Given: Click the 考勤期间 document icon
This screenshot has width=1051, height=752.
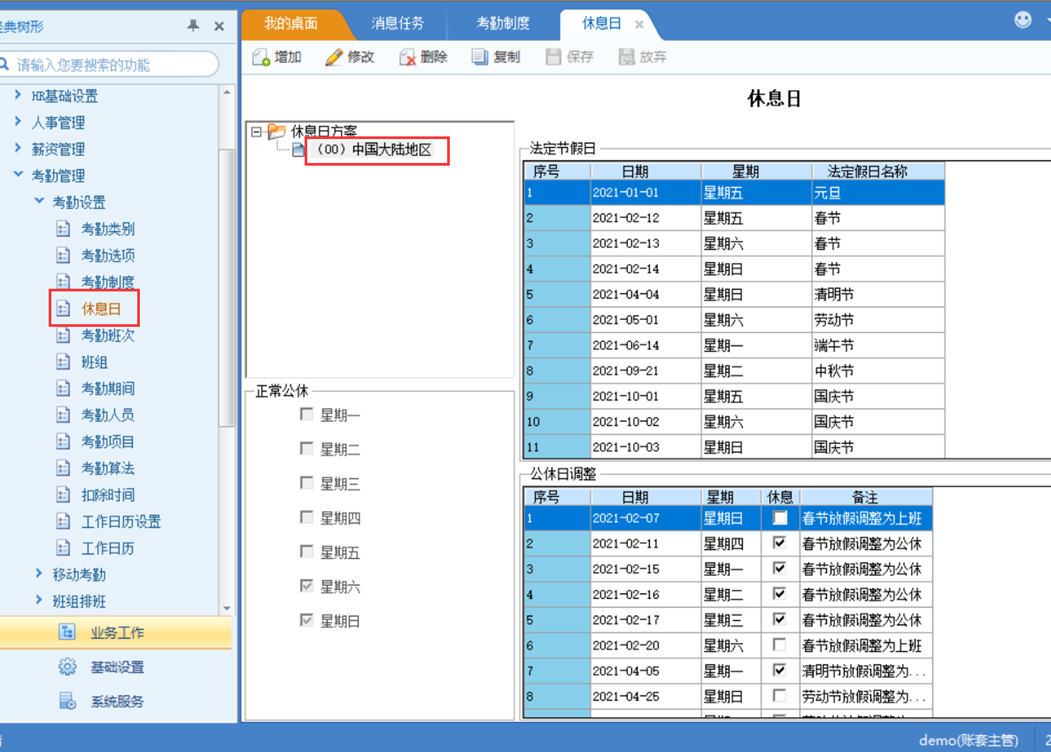Looking at the screenshot, I should pyautogui.click(x=63, y=388).
